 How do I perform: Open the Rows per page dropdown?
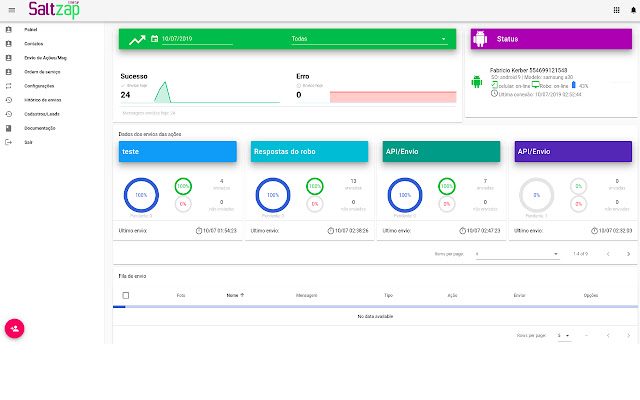tap(564, 336)
